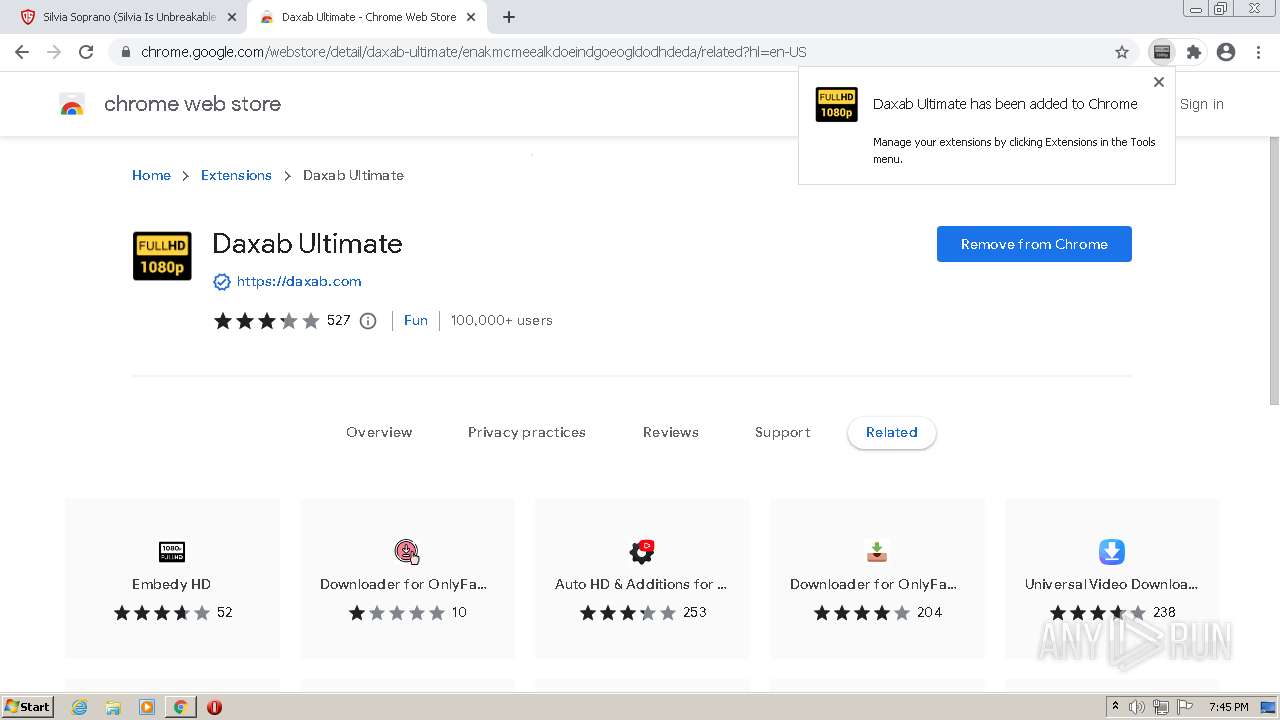Viewport: 1280px width, 720px height.
Task: Show hidden system tray icons
Action: (x=1115, y=707)
